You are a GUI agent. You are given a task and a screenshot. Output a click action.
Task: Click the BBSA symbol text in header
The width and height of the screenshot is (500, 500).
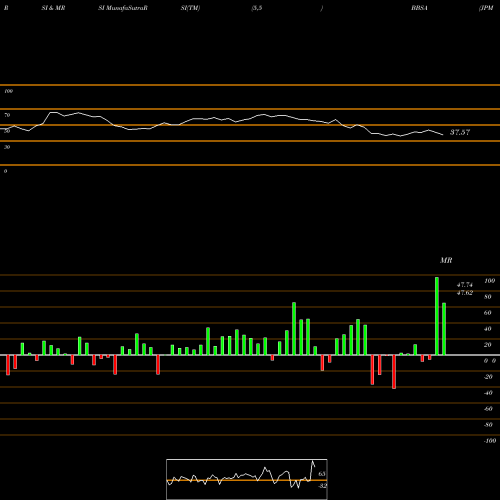coord(419,8)
